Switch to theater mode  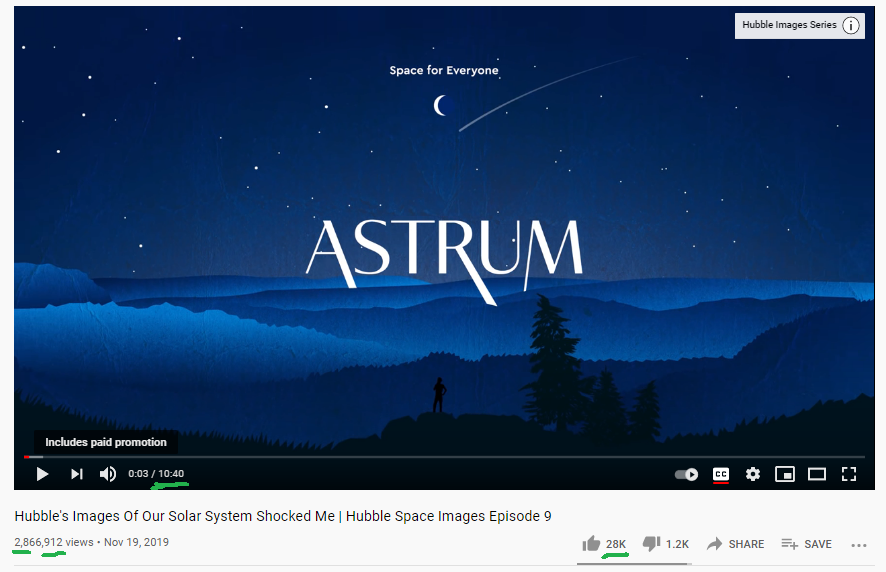[816, 474]
